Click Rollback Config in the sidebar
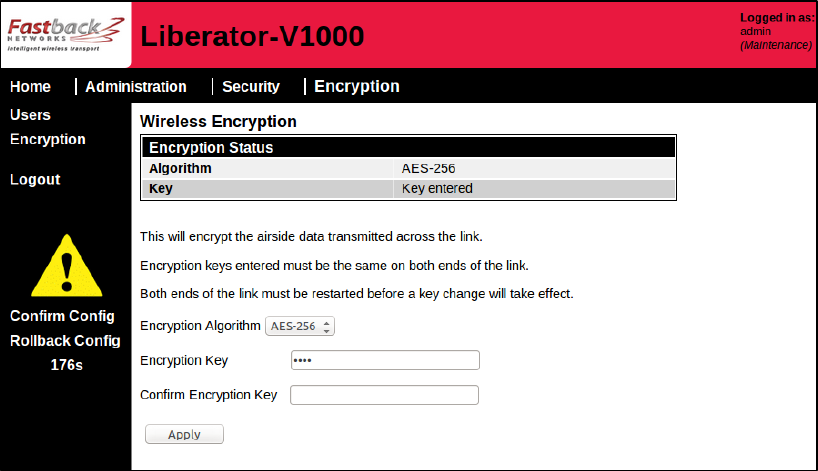Screen dimensions: 818x471 click(x=65, y=340)
